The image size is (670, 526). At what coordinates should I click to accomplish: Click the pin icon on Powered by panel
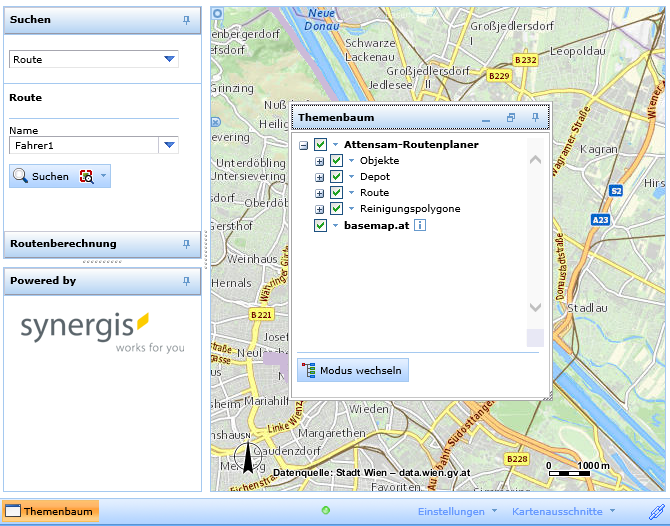pos(186,282)
